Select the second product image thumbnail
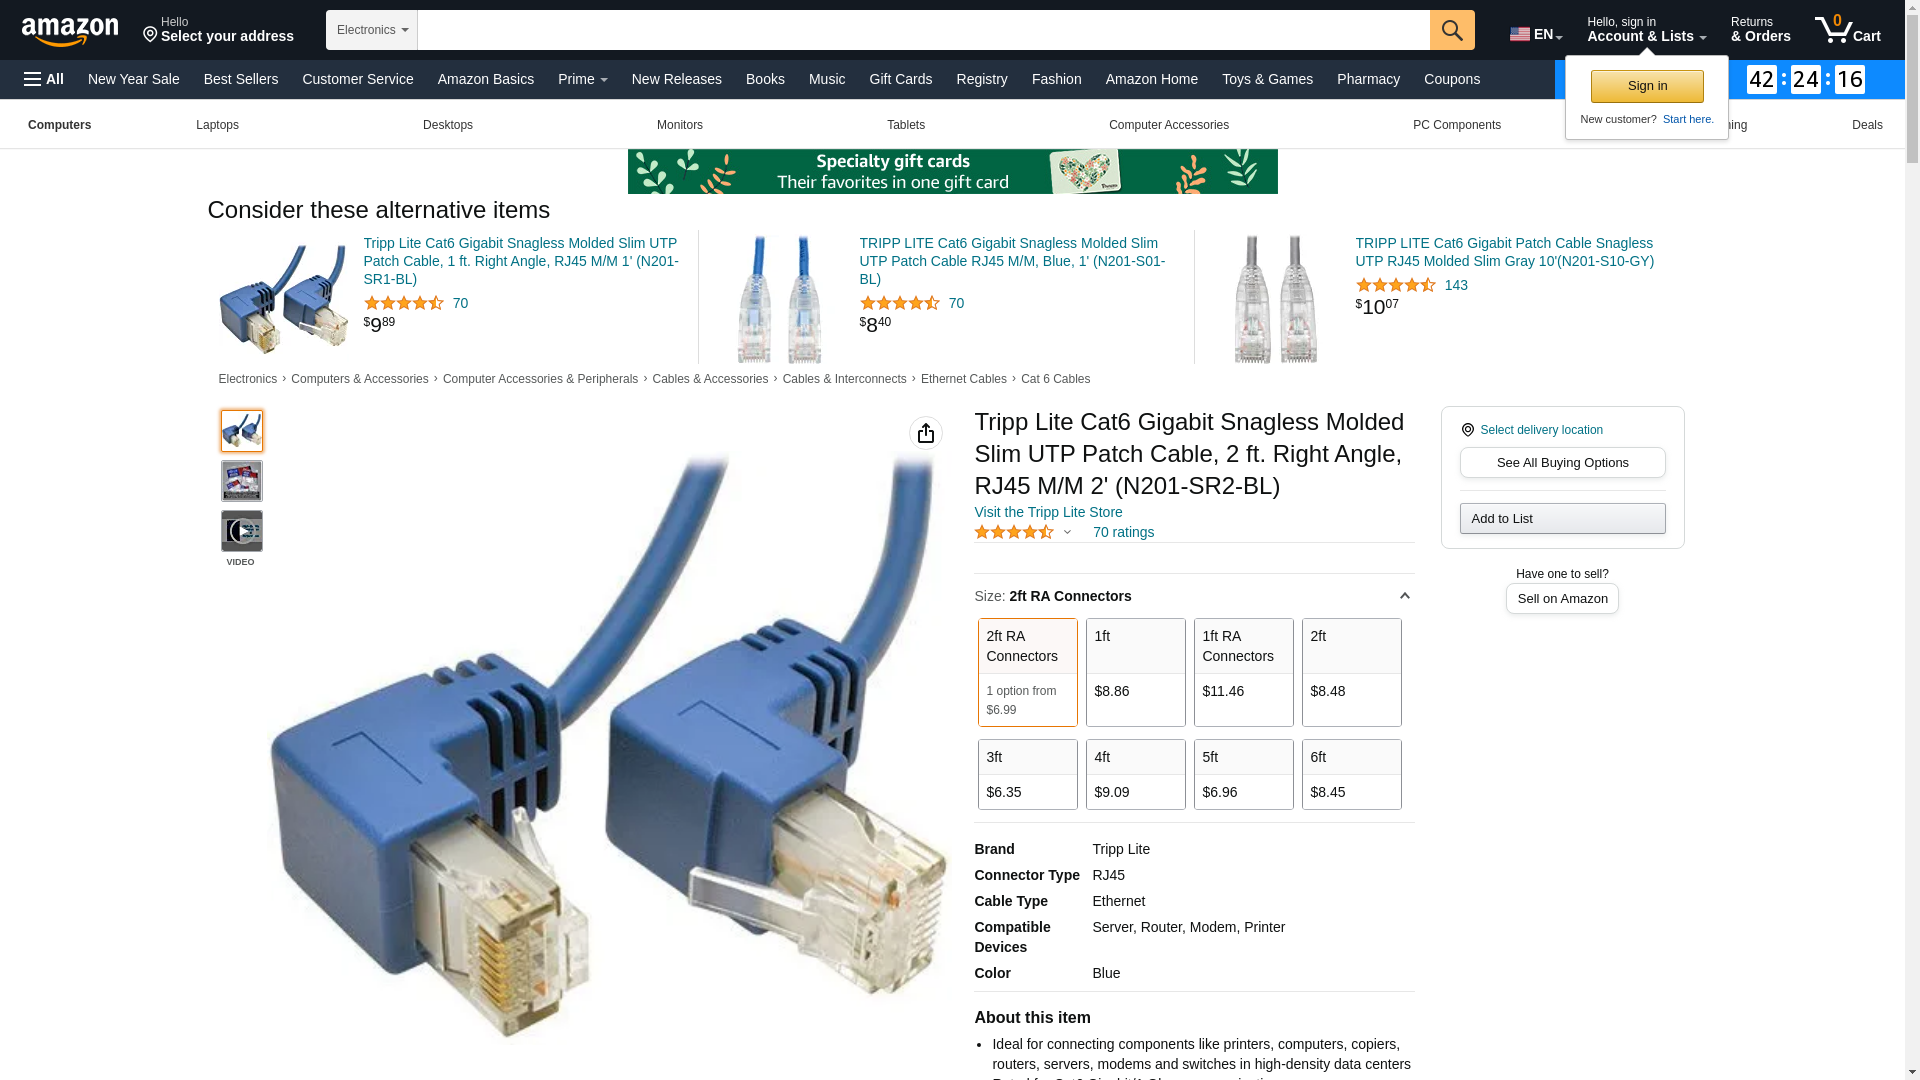Viewport: 1920px width, 1080px height. (241, 481)
